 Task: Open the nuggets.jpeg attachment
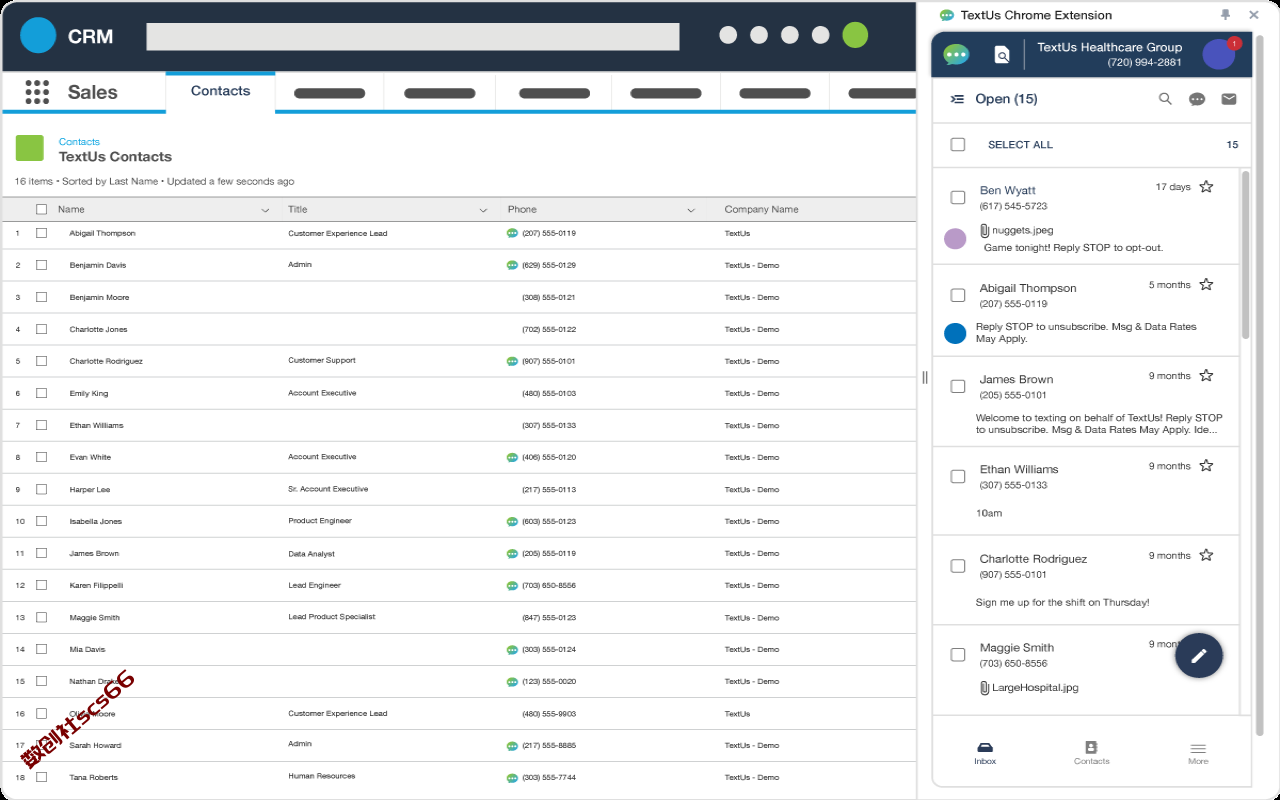click(1015, 230)
